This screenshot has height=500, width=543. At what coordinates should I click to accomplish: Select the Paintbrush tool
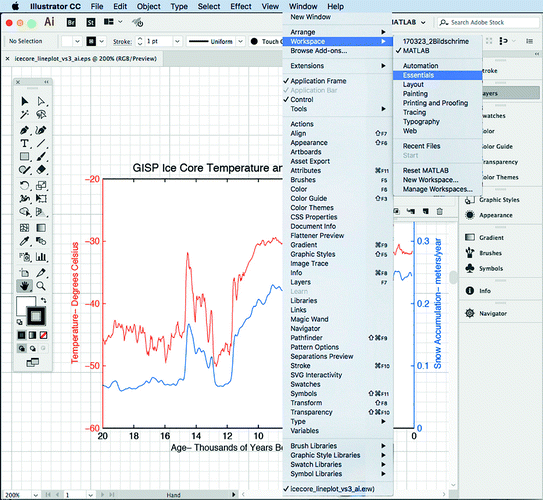coord(41,157)
